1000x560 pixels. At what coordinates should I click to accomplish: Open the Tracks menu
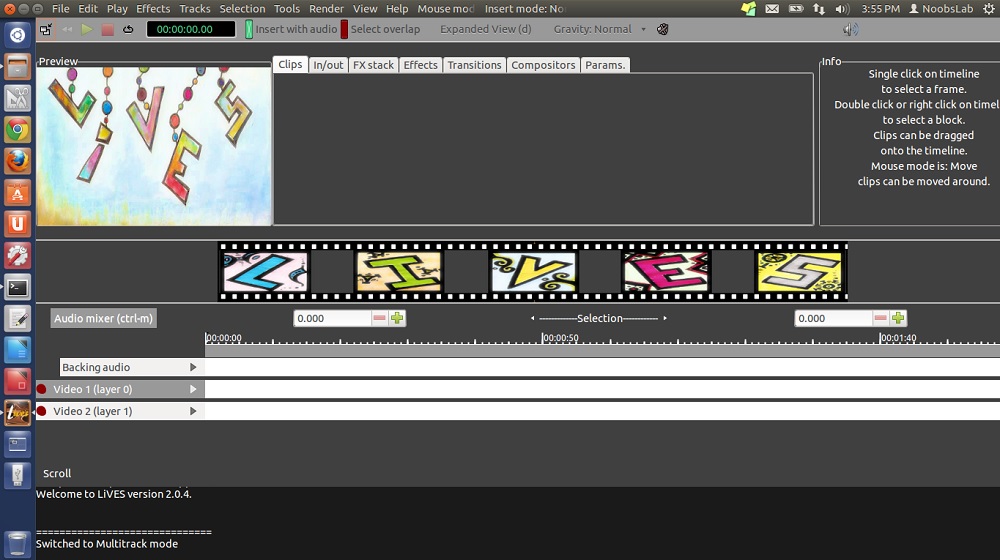point(195,9)
